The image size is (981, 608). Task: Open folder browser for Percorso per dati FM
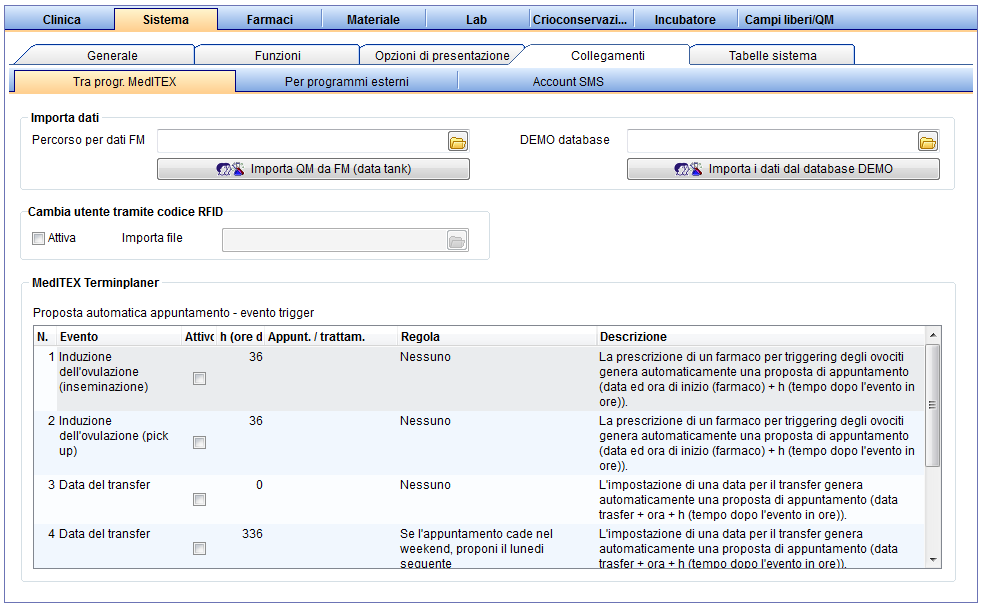[x=458, y=142]
